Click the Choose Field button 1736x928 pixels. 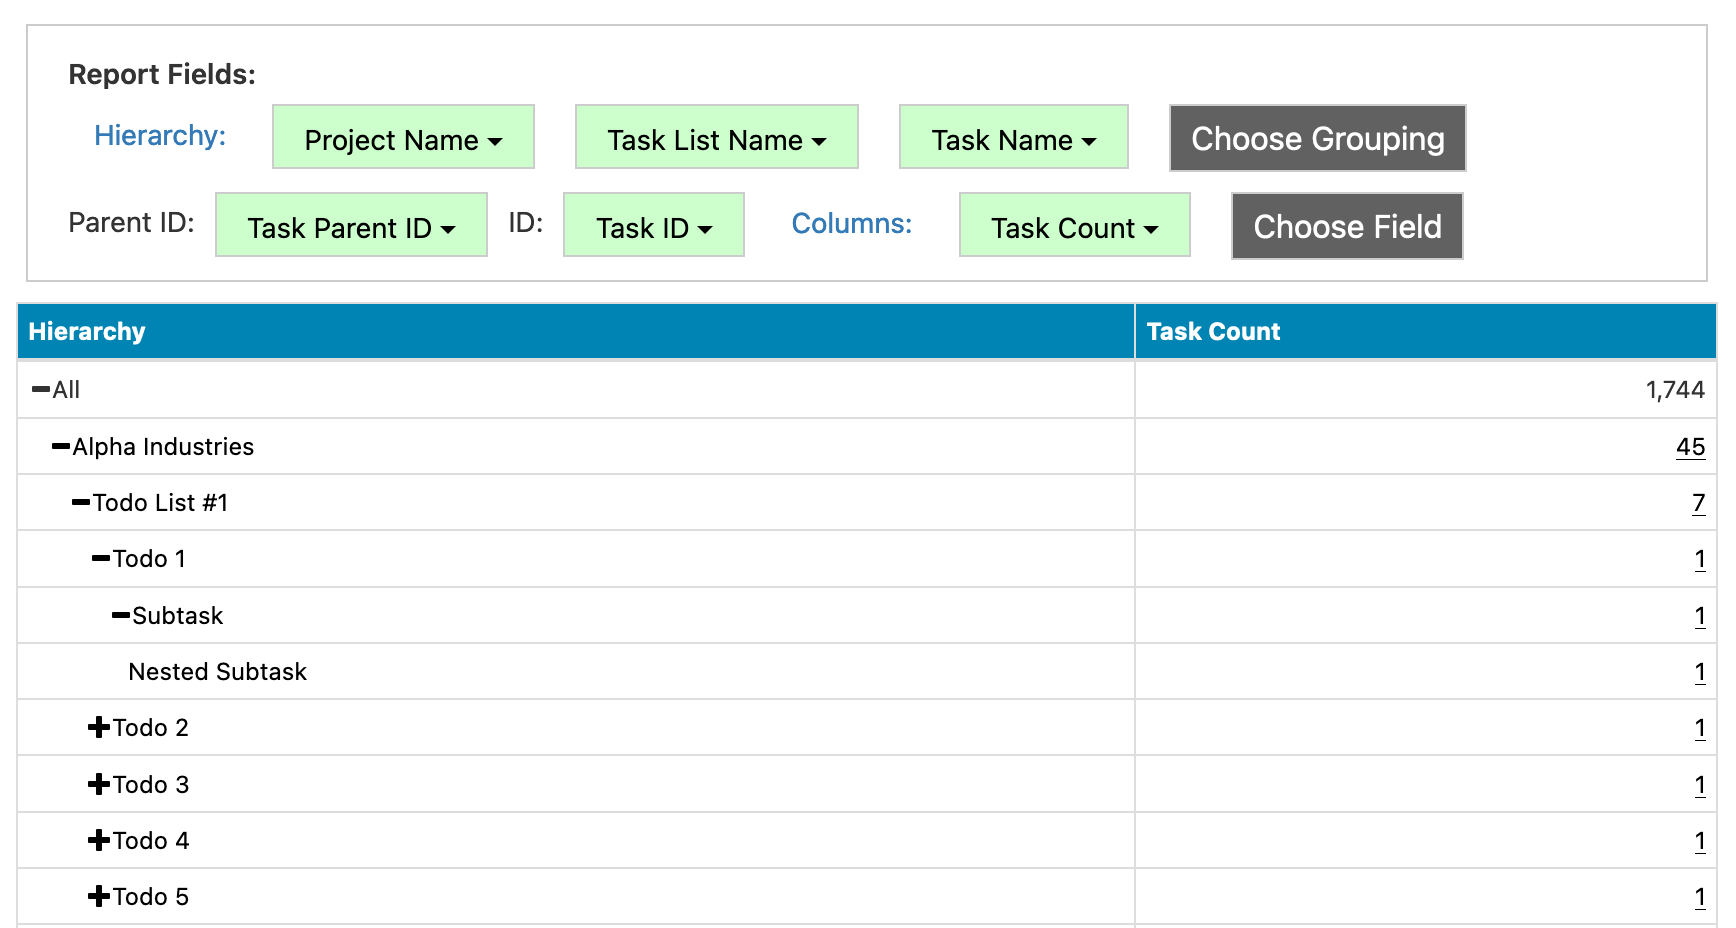click(1346, 227)
